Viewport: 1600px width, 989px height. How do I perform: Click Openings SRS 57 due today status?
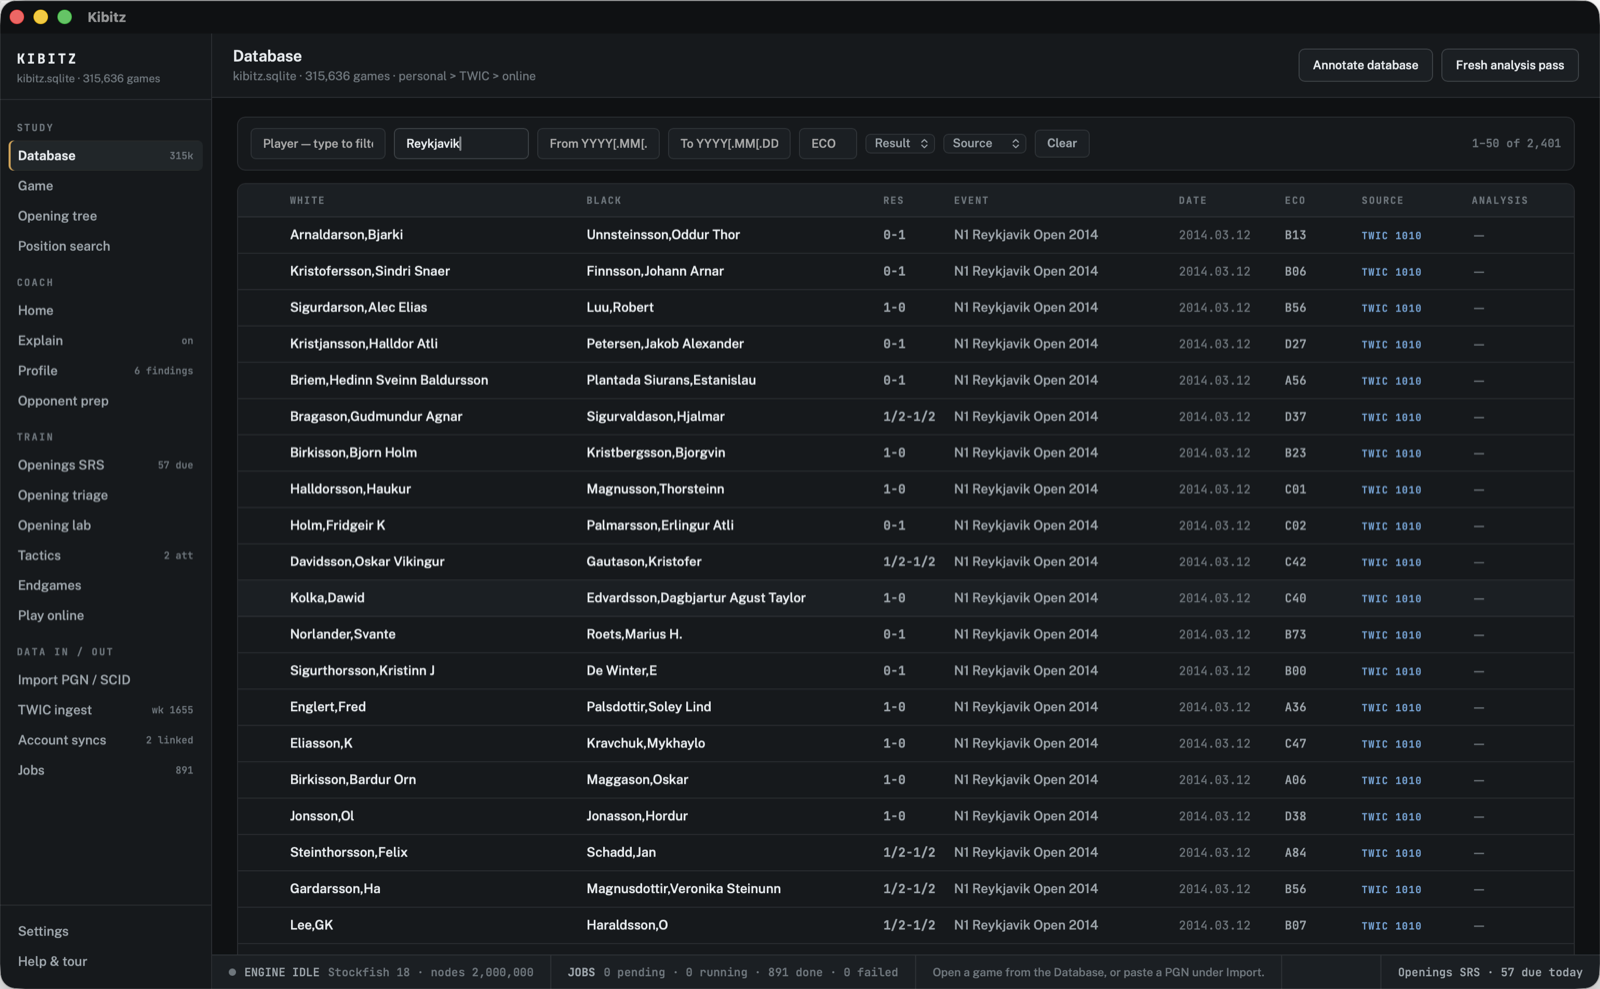point(1490,972)
